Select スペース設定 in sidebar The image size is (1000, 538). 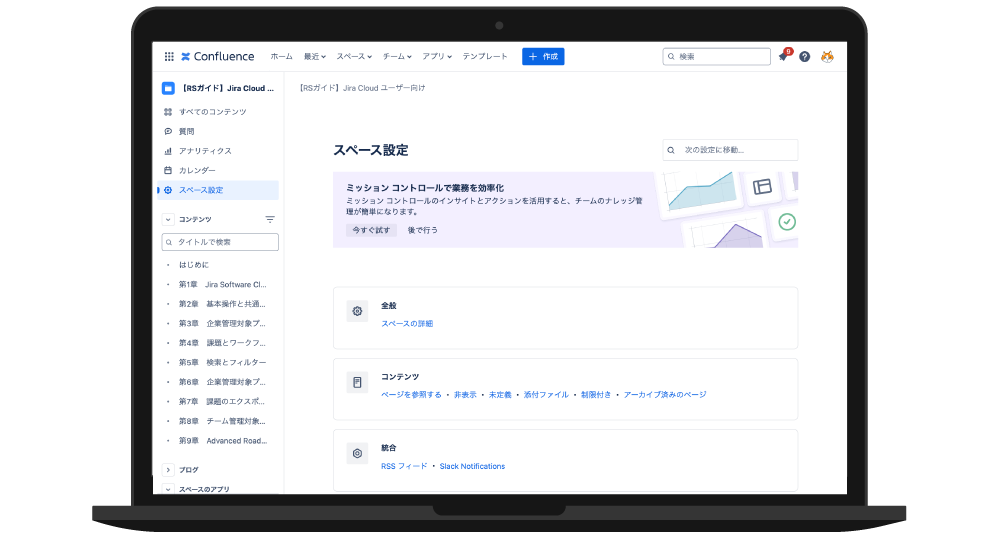click(x=218, y=190)
